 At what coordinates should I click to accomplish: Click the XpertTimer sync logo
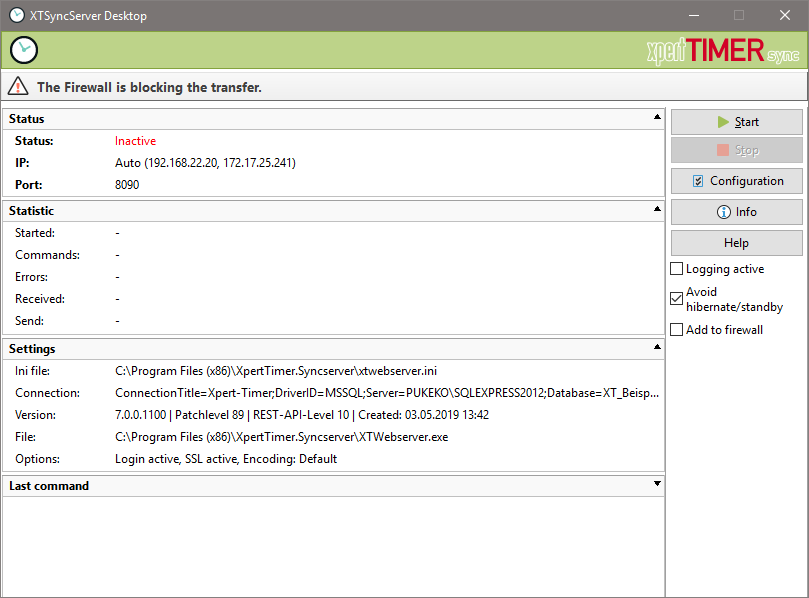coord(723,51)
